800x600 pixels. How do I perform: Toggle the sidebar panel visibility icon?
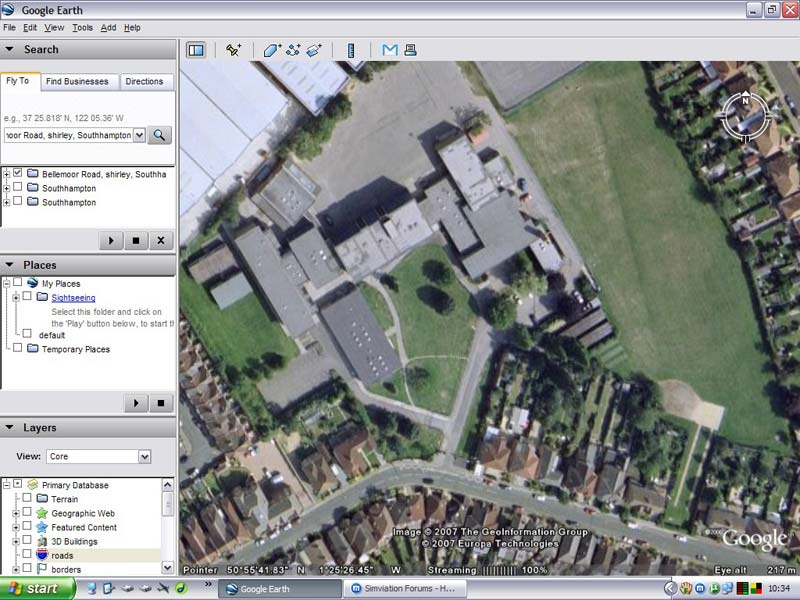click(196, 50)
